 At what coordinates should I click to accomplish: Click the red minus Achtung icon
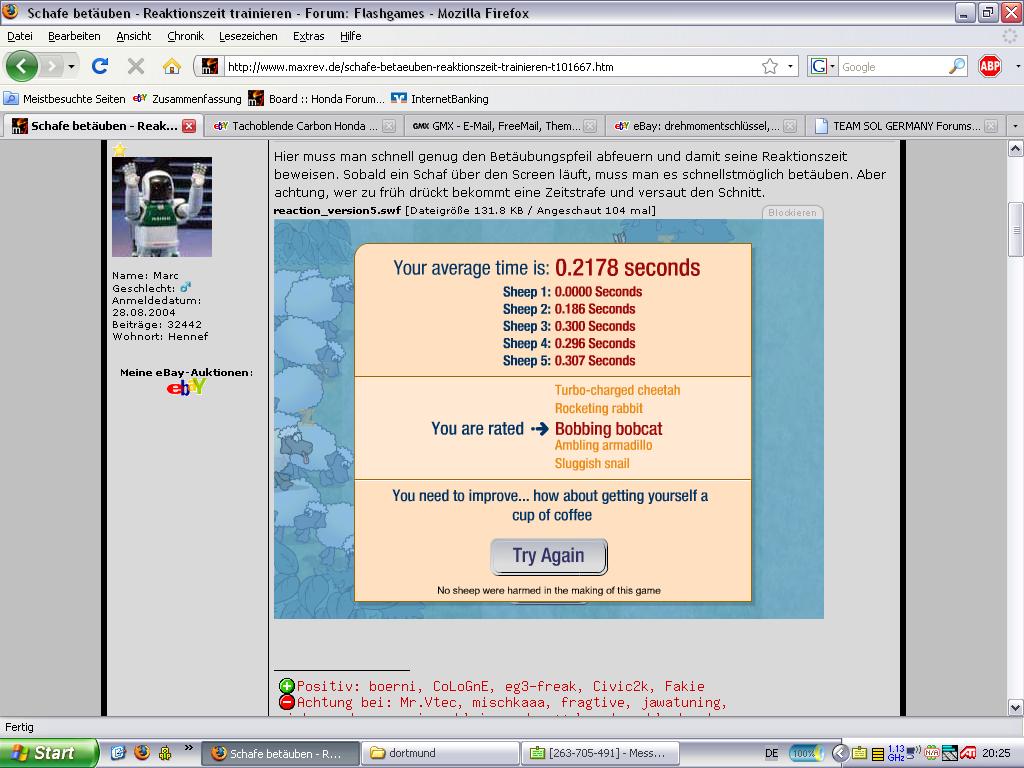click(x=287, y=702)
